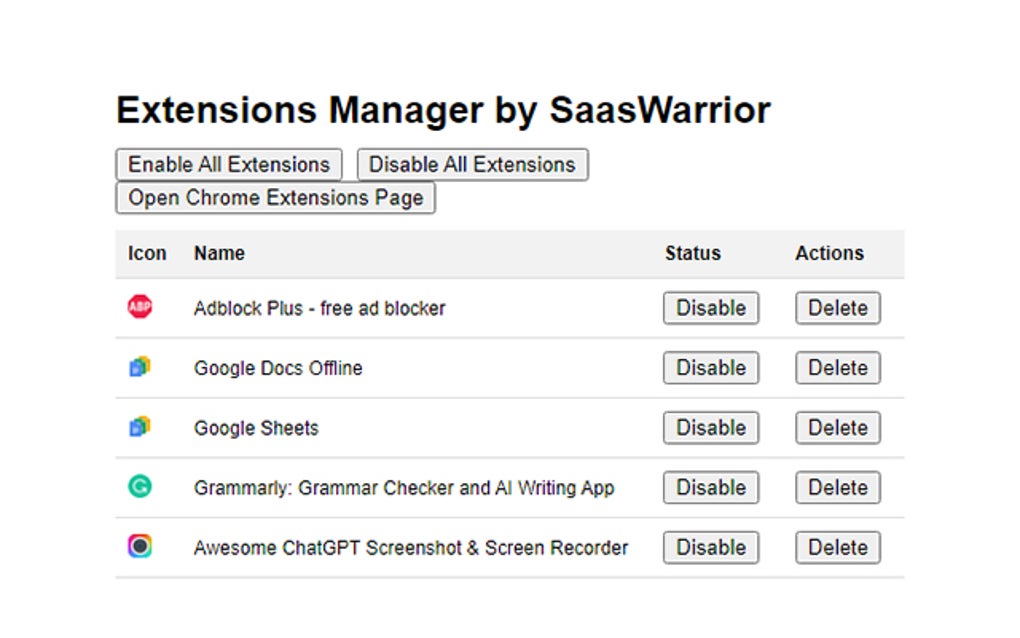This screenshot has width=1020, height=638.
Task: Delete Google Docs Offline extension
Action: [x=837, y=368]
